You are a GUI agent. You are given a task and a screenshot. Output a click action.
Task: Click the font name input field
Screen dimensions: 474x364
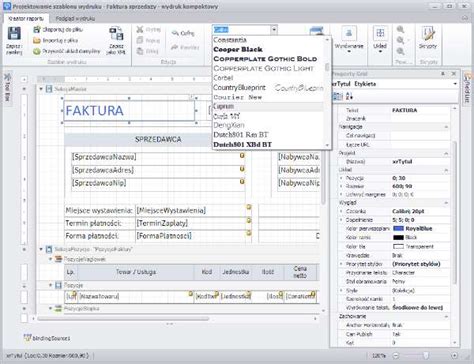coord(241,30)
